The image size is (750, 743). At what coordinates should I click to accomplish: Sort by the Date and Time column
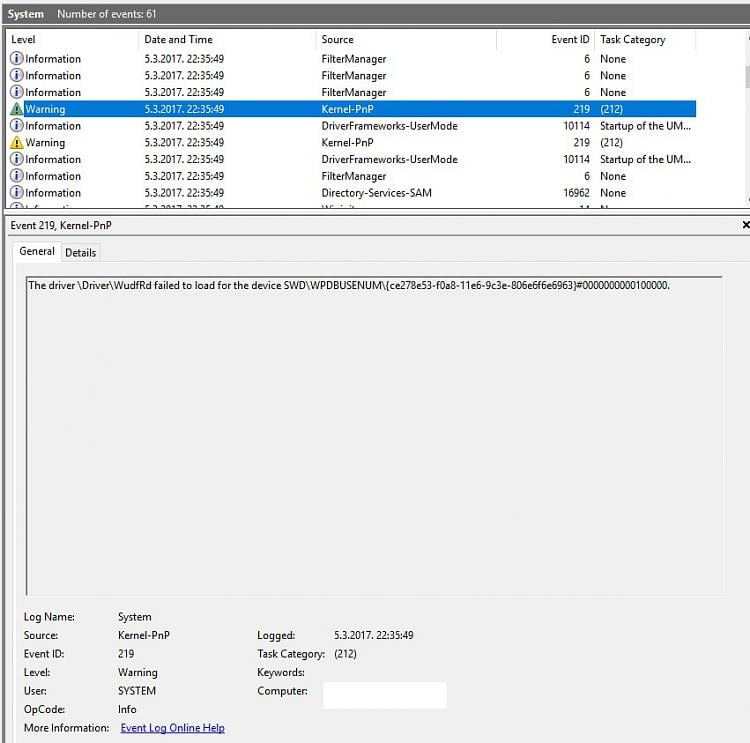click(x=226, y=39)
